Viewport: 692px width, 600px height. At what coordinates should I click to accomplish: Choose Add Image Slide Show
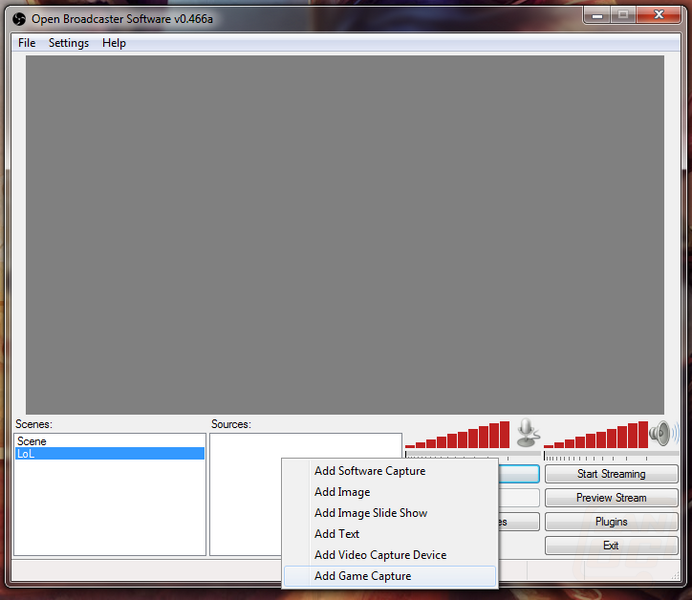pos(370,513)
